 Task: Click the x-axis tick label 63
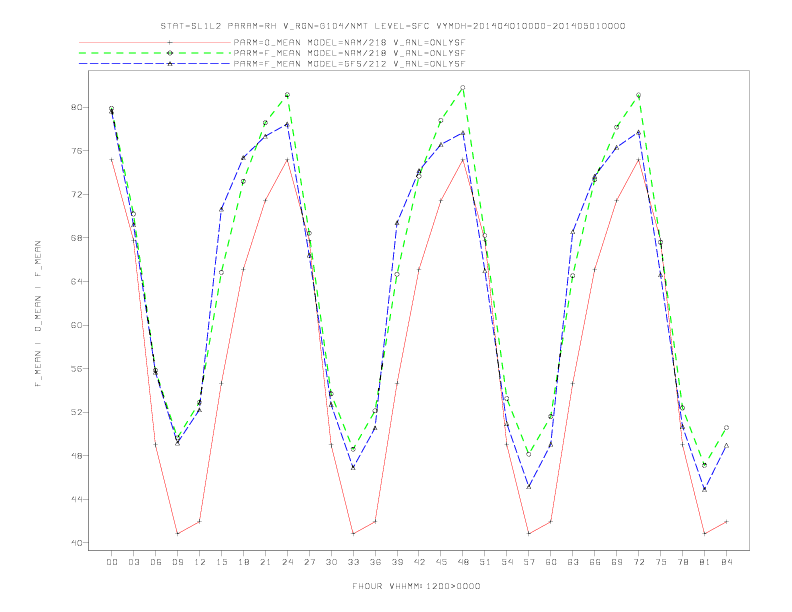(x=573, y=562)
